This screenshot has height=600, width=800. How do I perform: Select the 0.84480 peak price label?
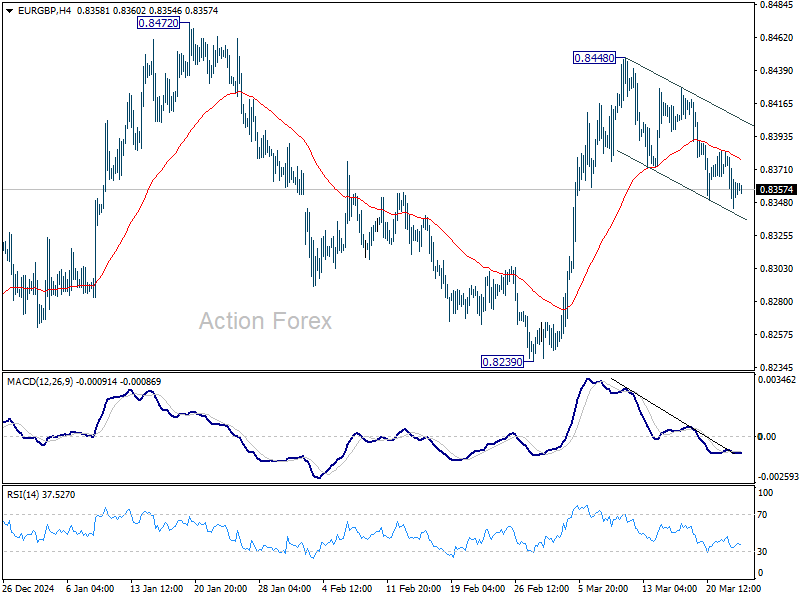[x=594, y=58]
